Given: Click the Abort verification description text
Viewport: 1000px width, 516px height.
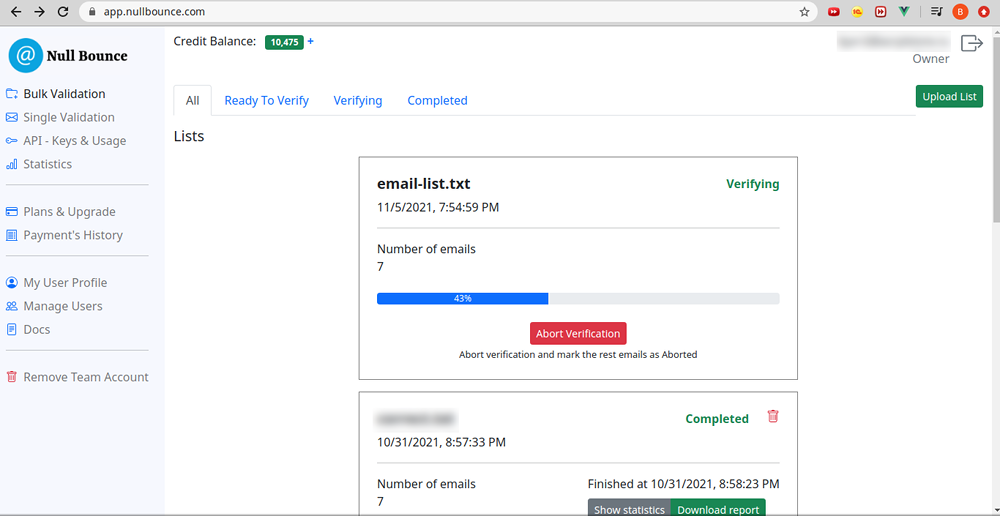Looking at the screenshot, I should pos(578,355).
